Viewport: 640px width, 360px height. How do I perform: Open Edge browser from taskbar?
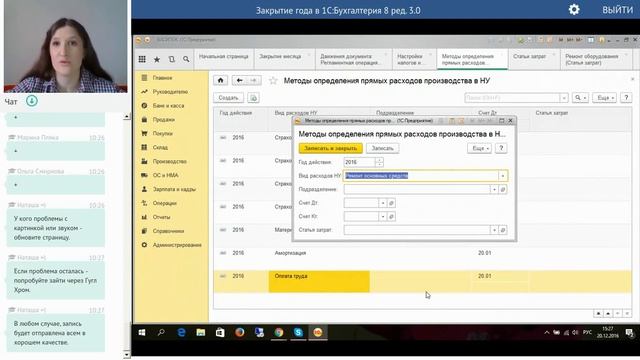[x=181, y=333]
